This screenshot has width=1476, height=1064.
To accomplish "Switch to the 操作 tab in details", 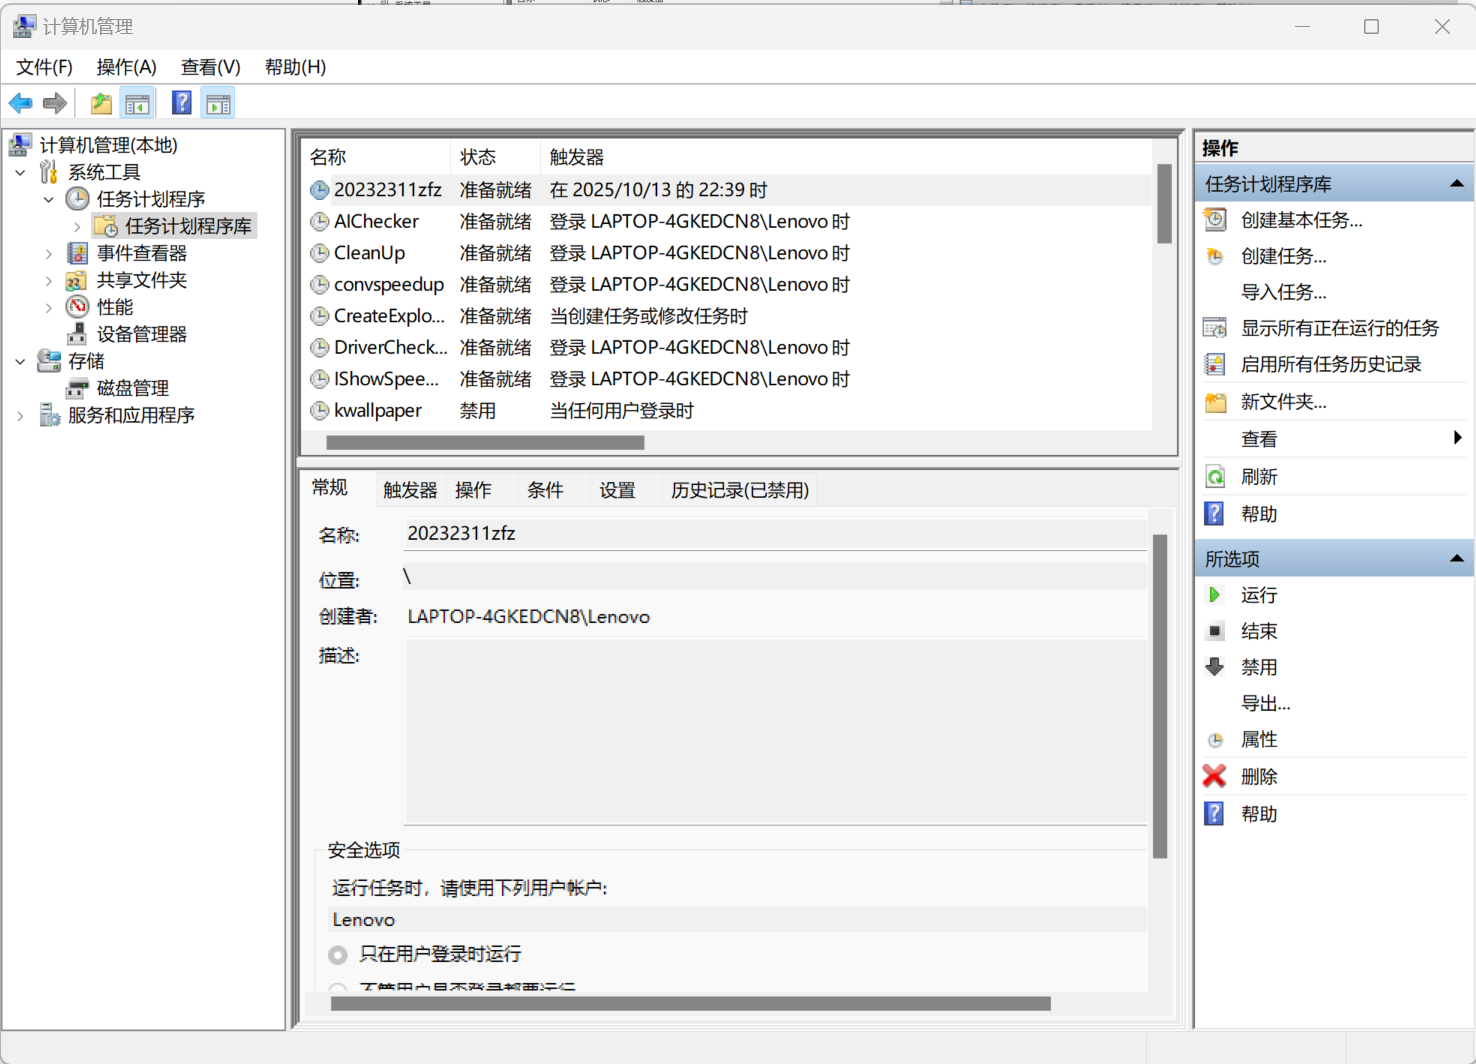I will [473, 490].
